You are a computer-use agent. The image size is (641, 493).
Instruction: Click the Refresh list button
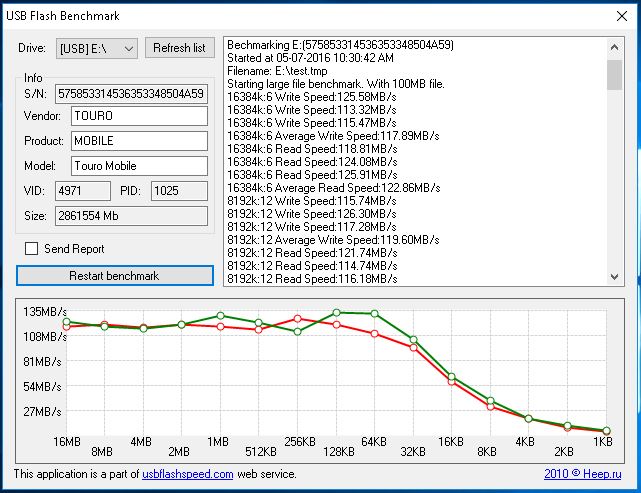click(x=180, y=48)
